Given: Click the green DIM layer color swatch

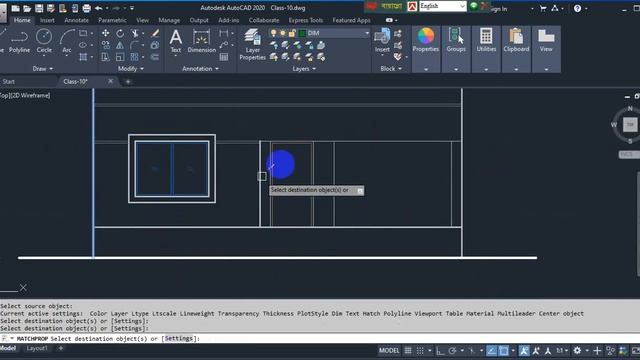Looking at the screenshot, I should pyautogui.click(x=302, y=33).
